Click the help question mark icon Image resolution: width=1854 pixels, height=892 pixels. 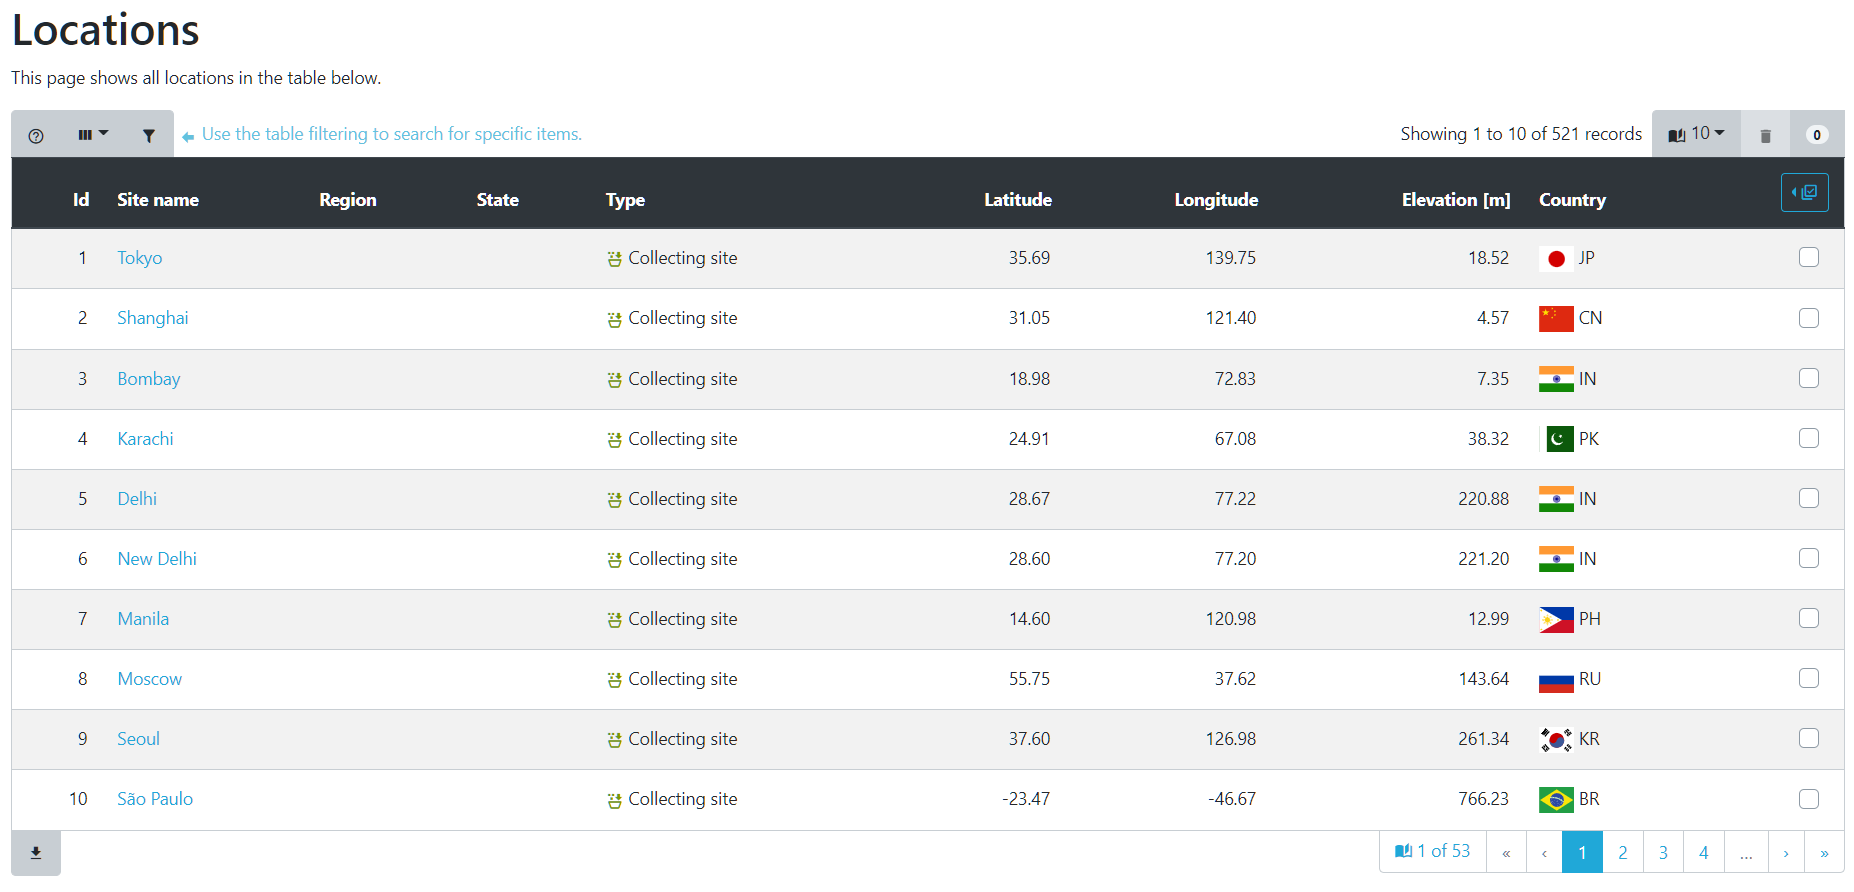coord(36,135)
